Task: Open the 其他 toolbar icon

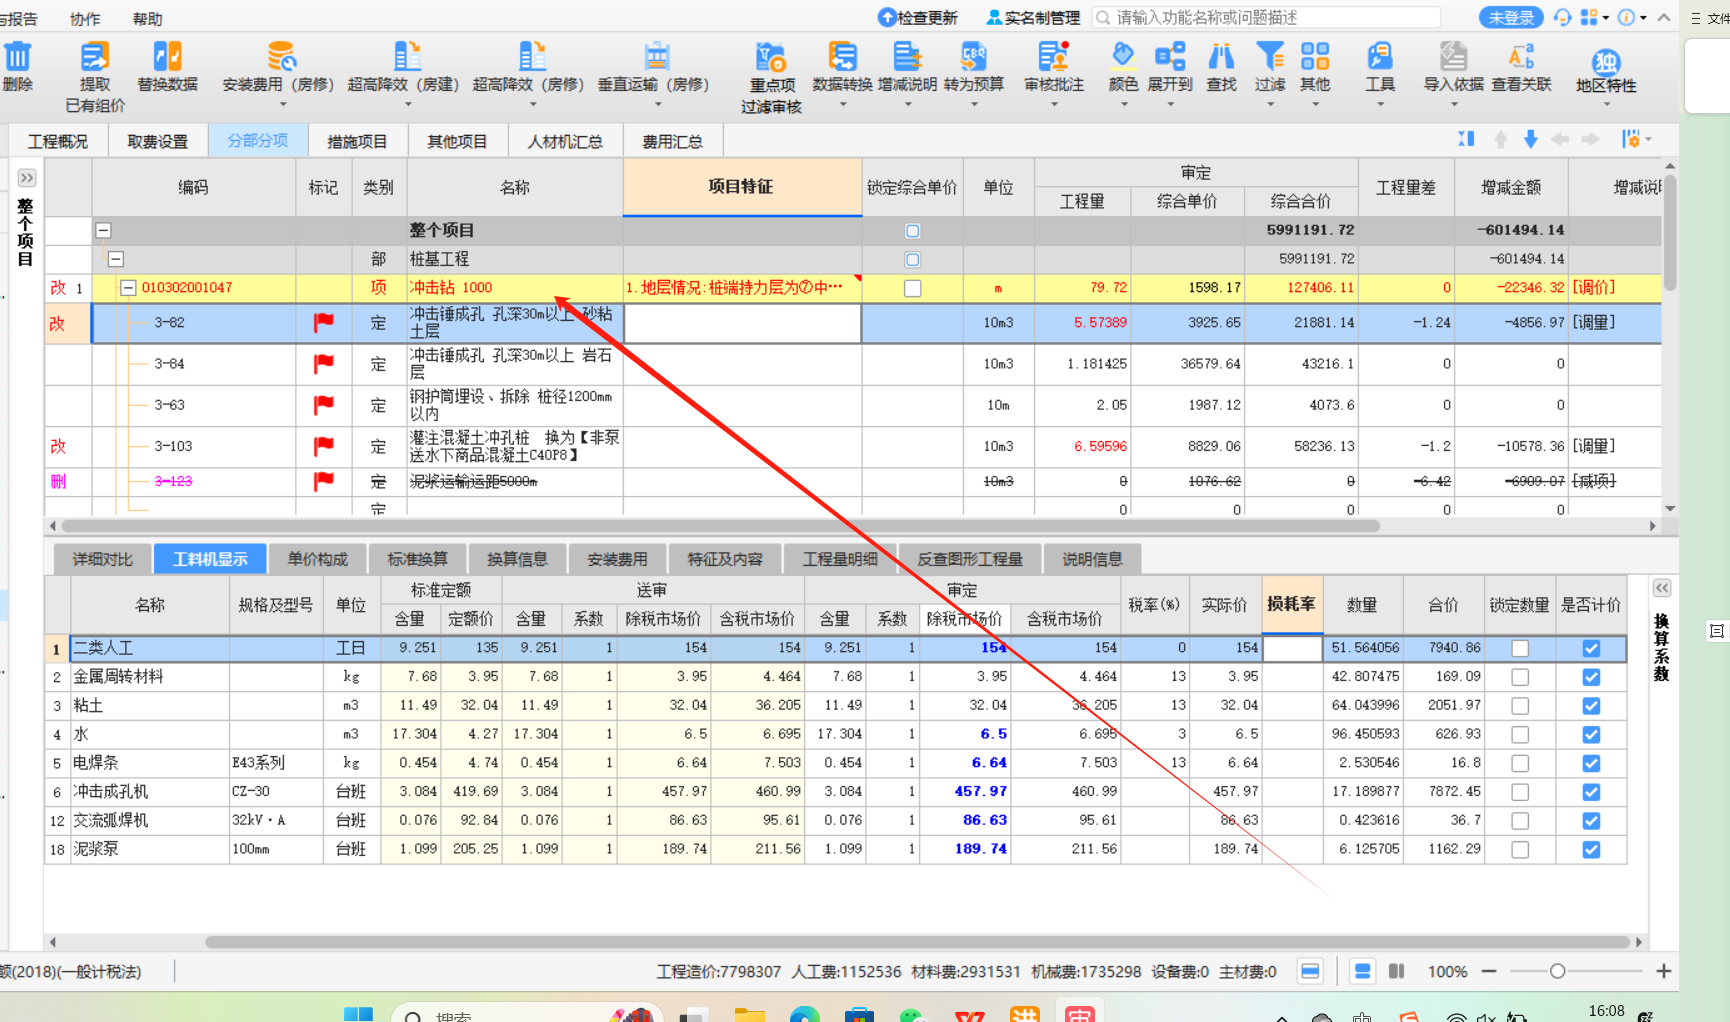Action: click(1315, 67)
